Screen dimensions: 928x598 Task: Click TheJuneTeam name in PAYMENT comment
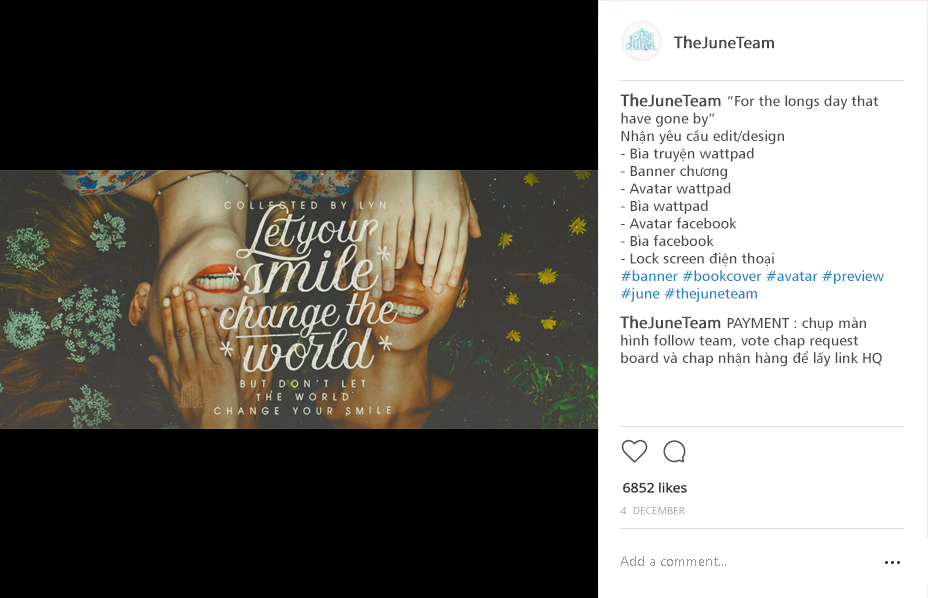click(x=671, y=323)
